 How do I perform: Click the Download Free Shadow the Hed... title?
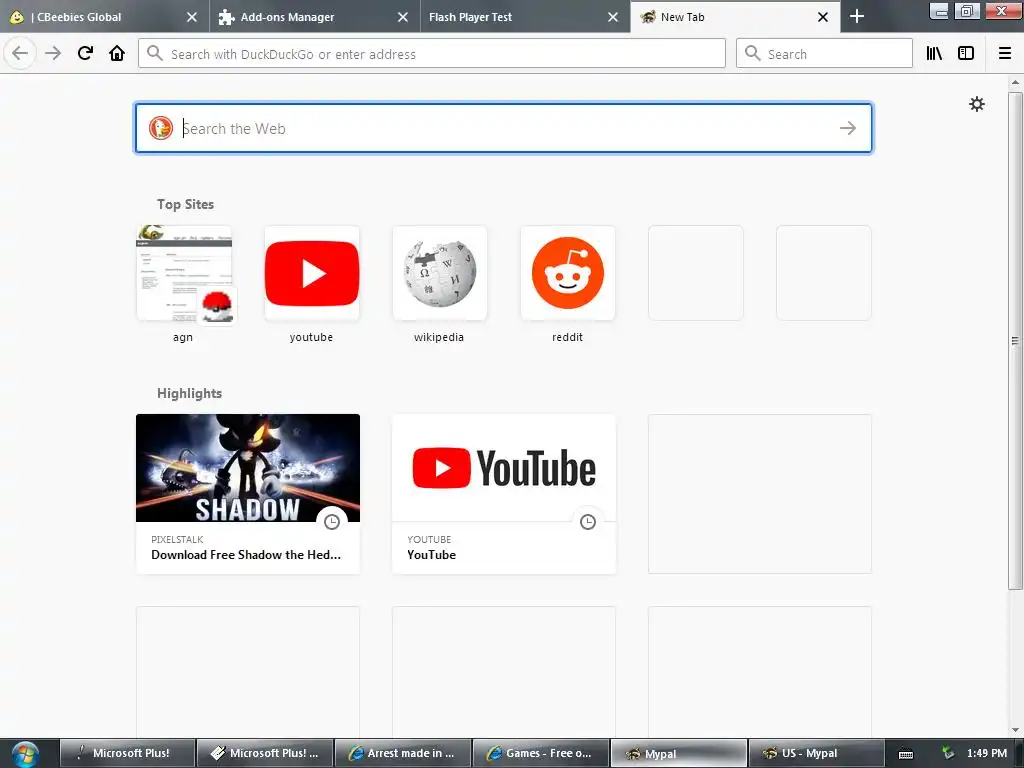[x=246, y=554]
